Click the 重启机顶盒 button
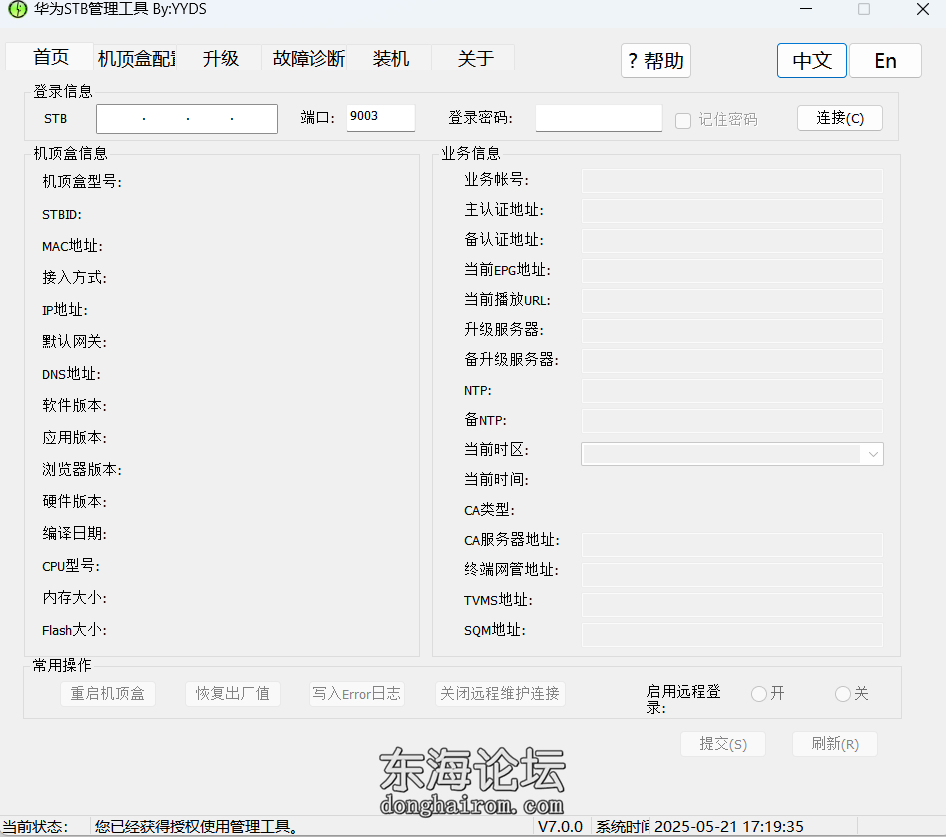 [x=108, y=693]
